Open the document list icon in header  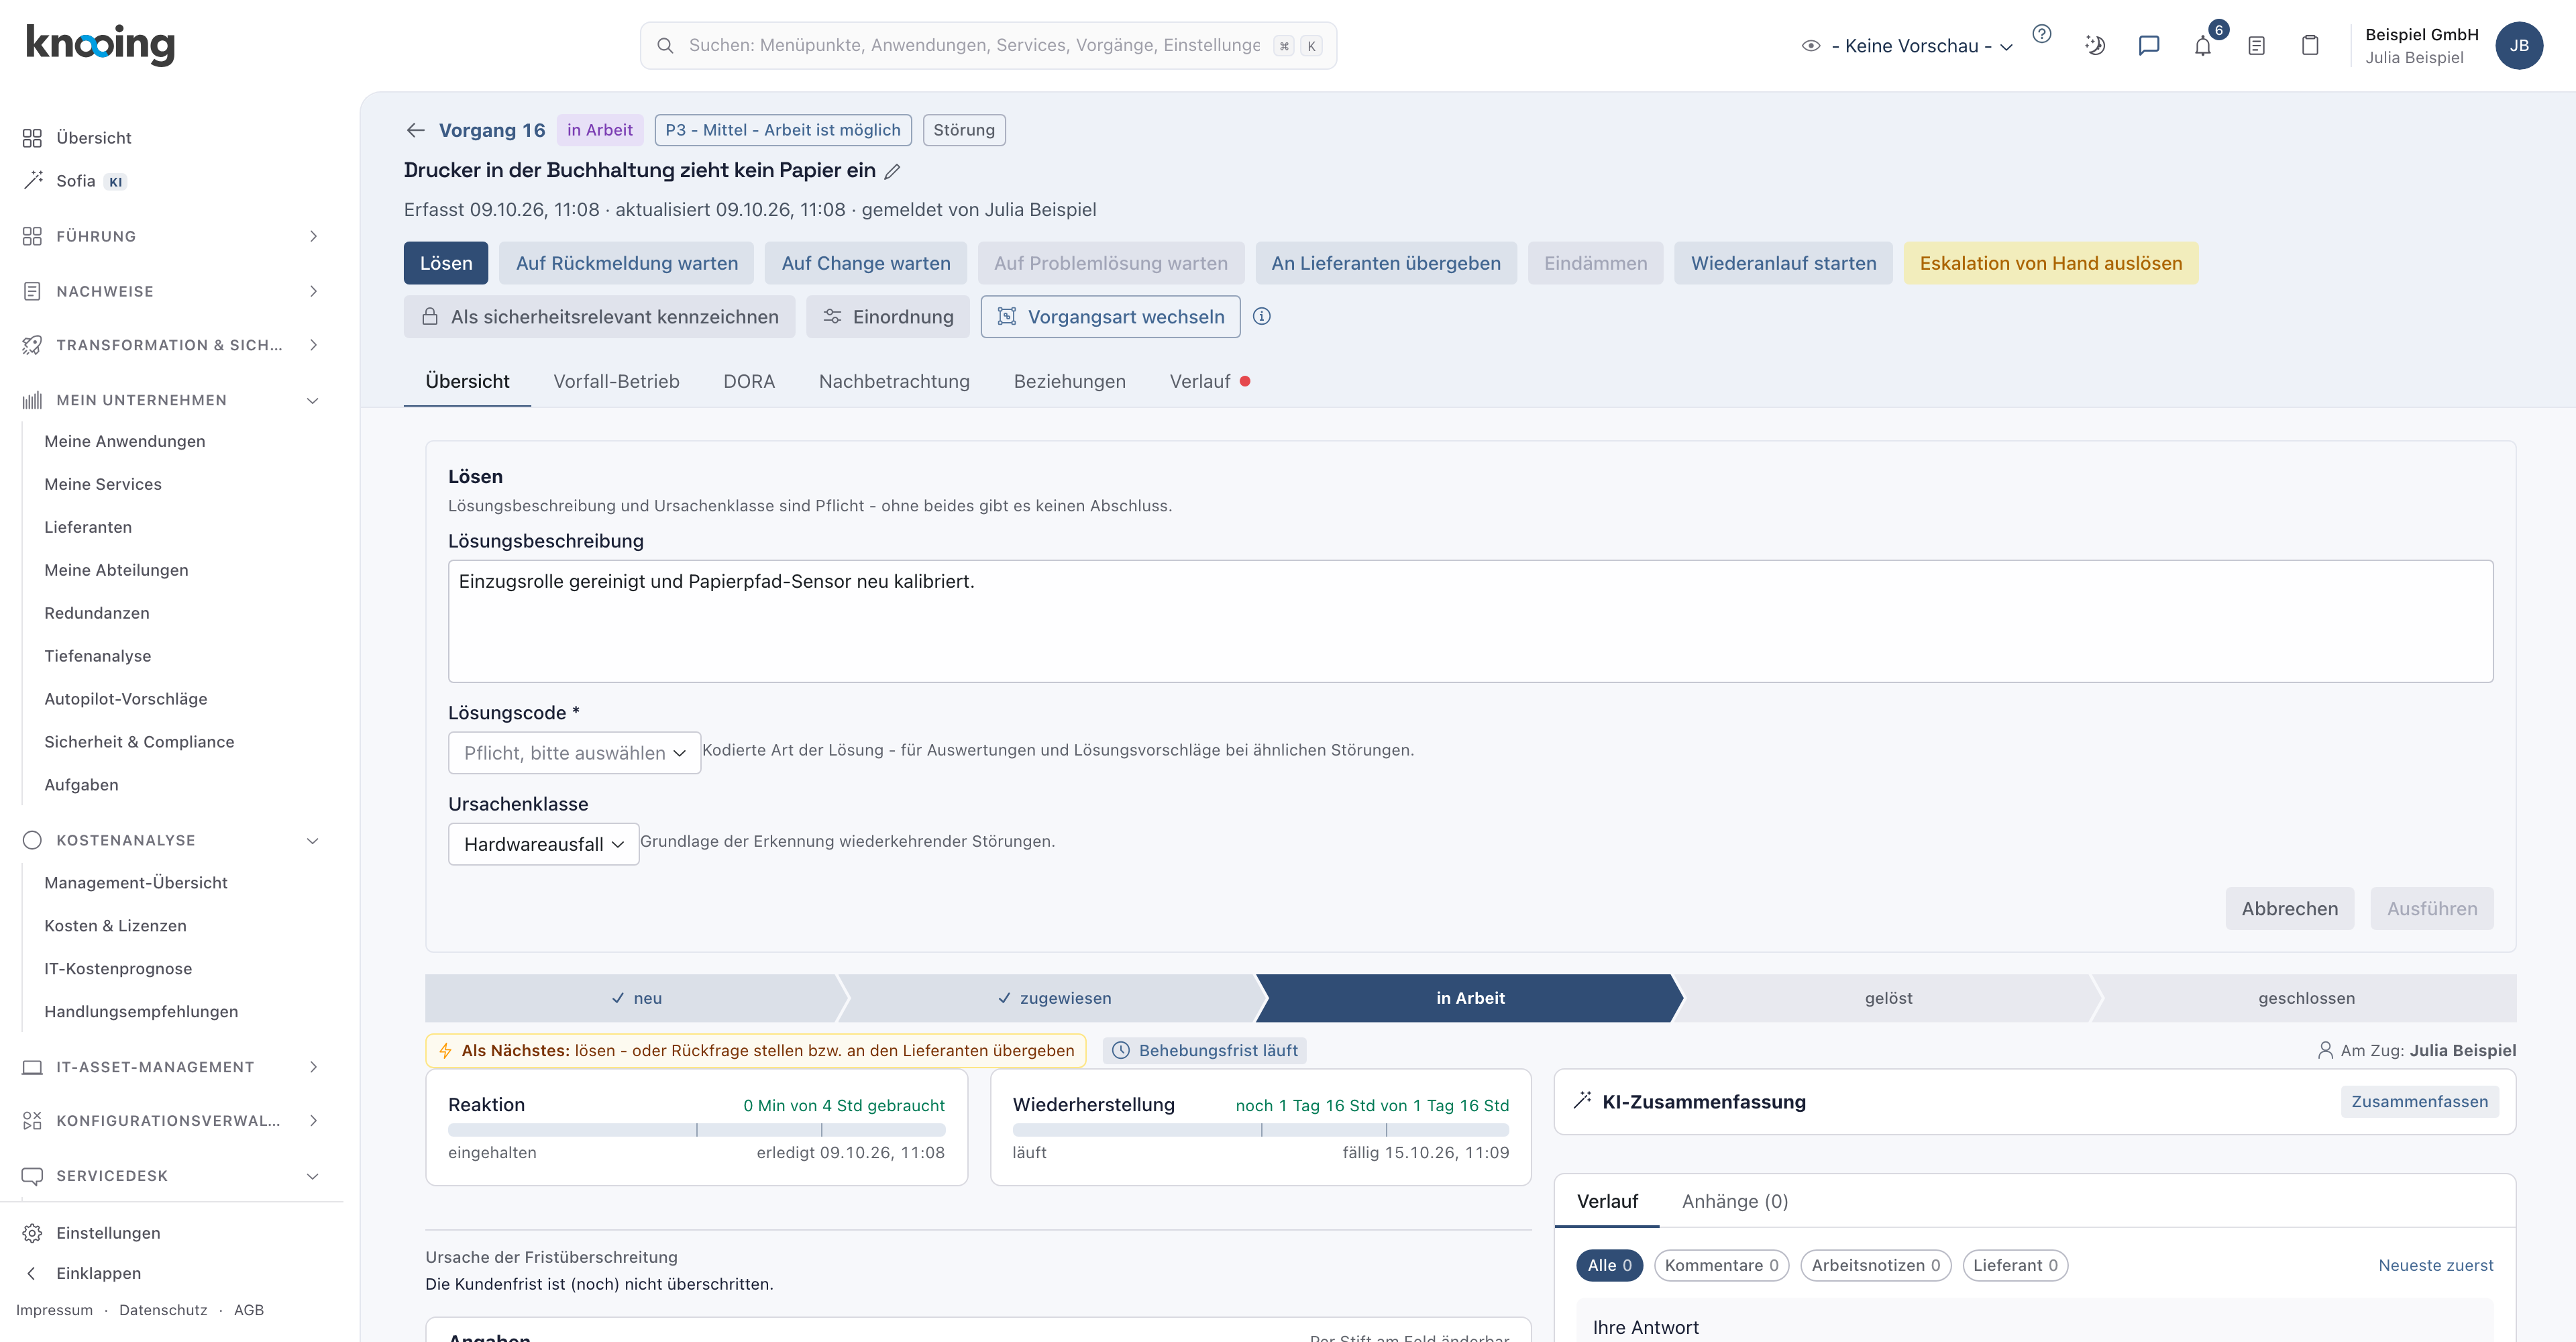2256,45
